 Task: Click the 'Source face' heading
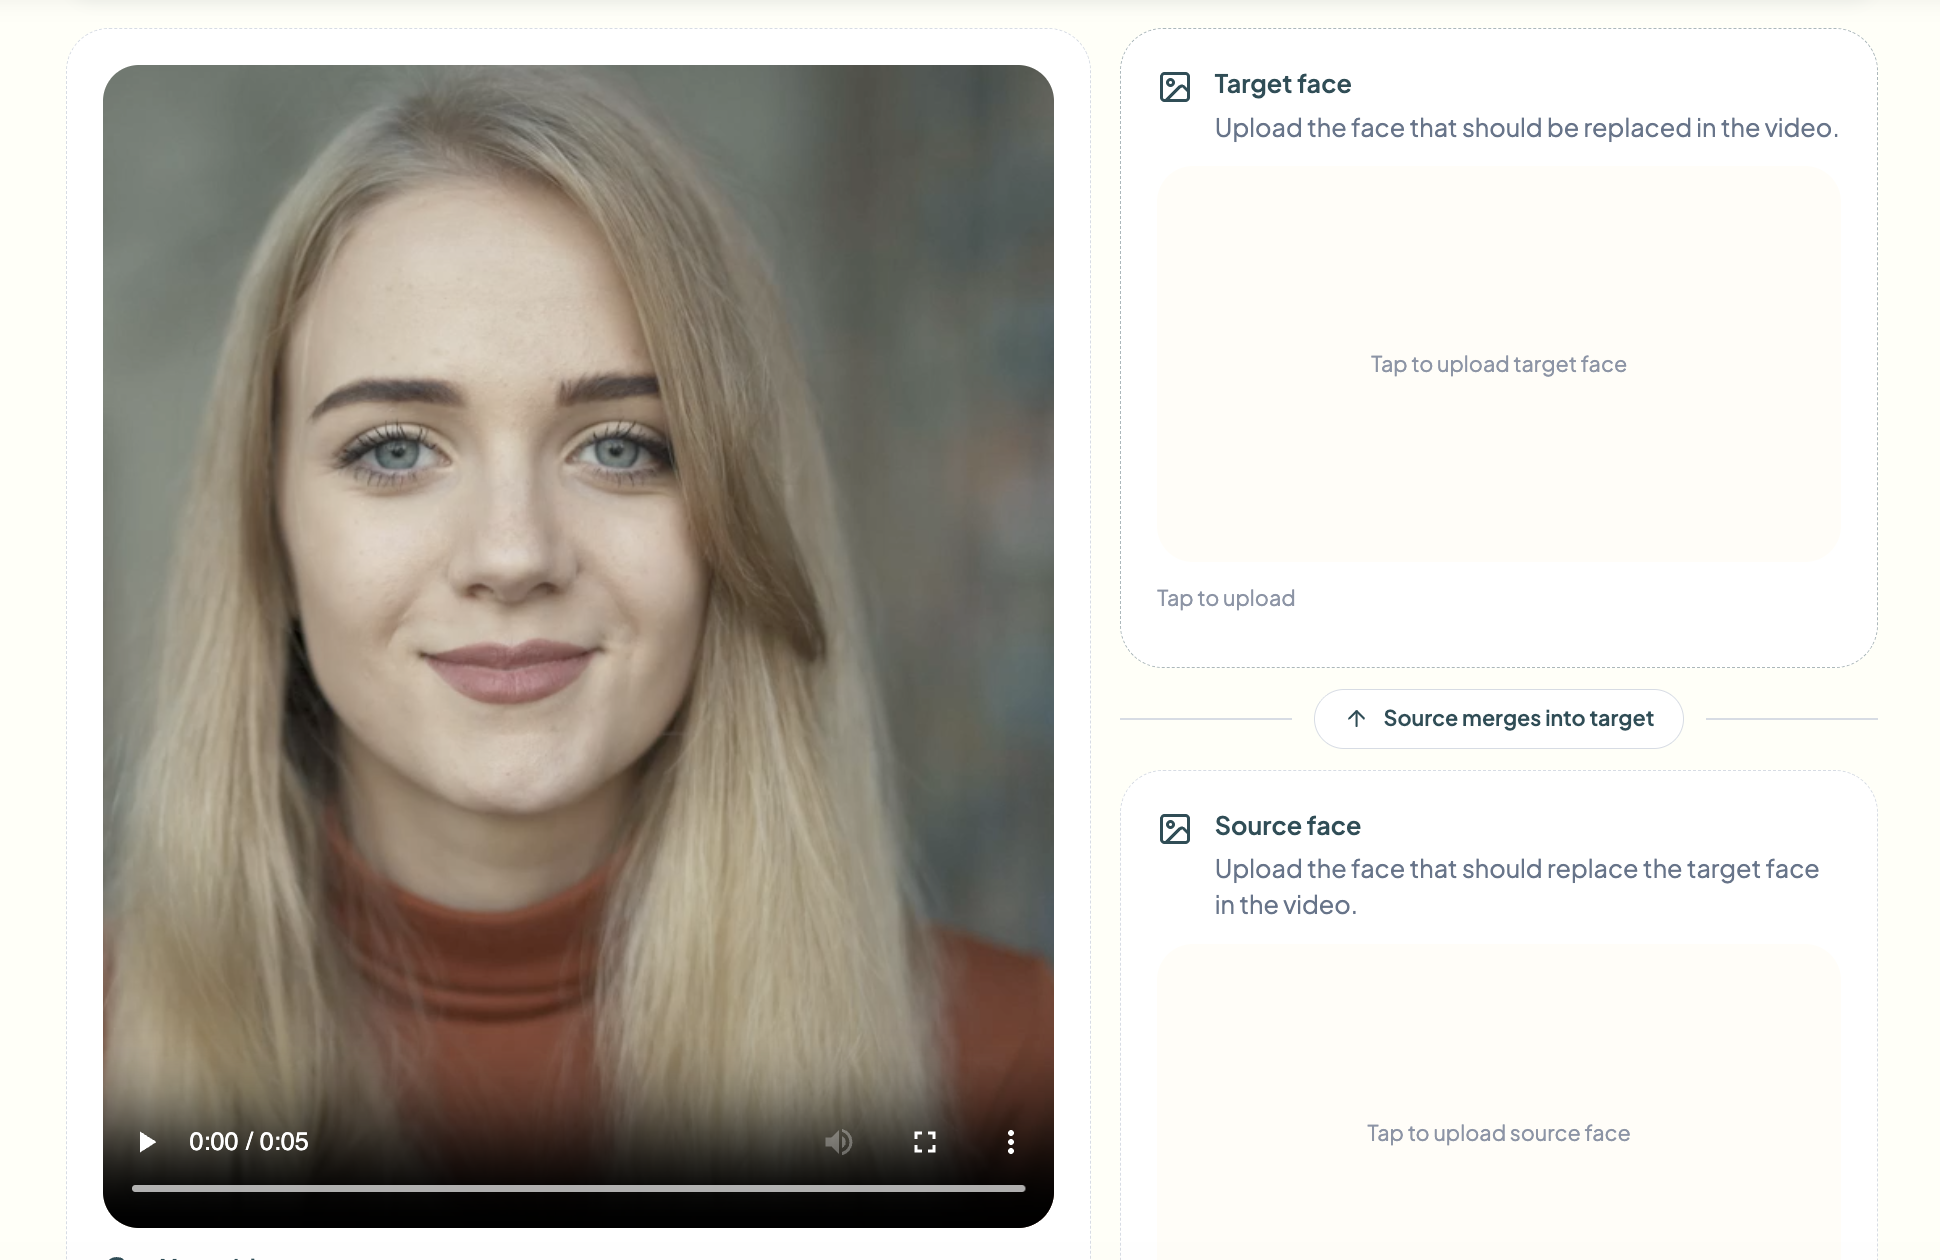coord(1288,826)
